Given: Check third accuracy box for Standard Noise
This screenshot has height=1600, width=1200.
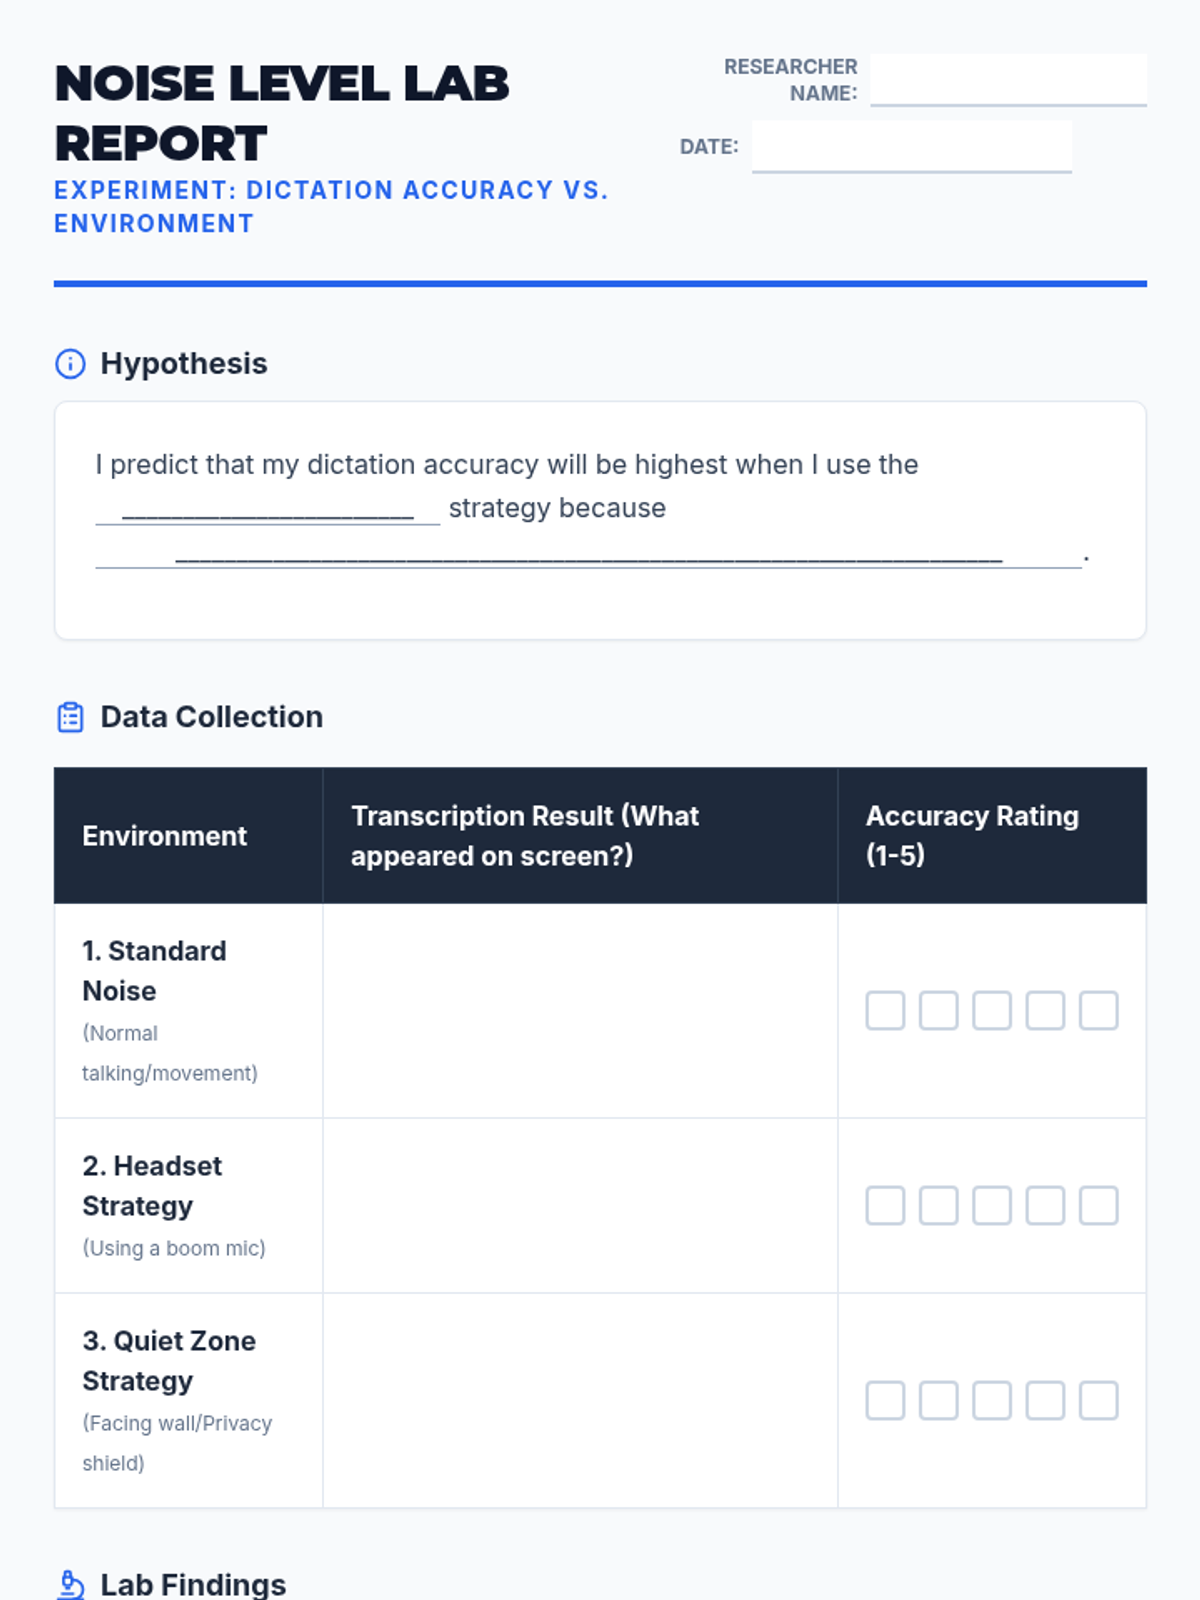Looking at the screenshot, I should click(x=992, y=1011).
